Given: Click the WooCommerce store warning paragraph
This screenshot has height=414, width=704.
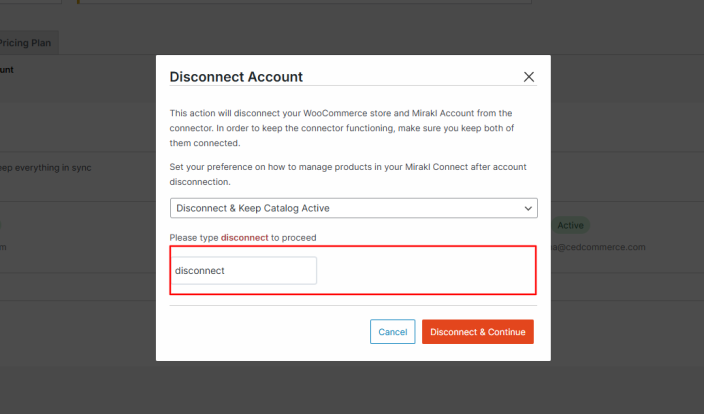Looking at the screenshot, I should [x=342, y=127].
